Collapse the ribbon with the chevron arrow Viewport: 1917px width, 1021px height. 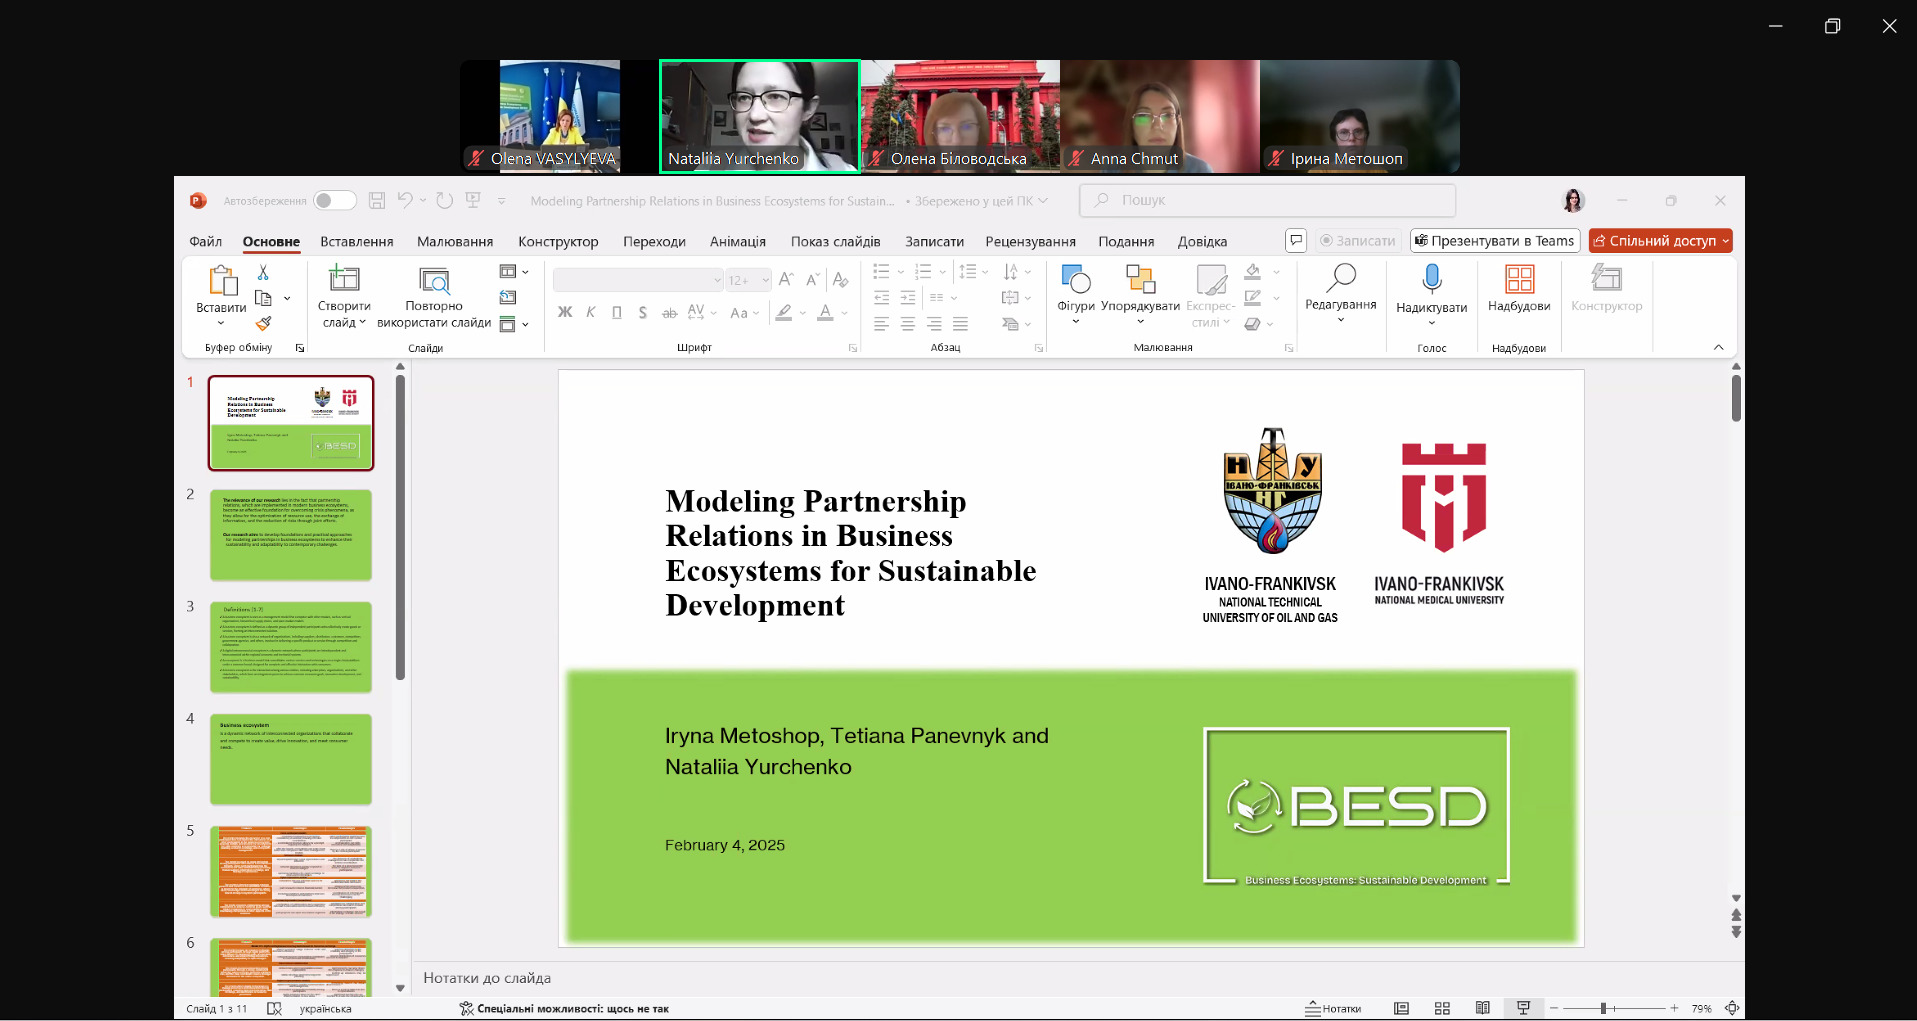point(1718,347)
